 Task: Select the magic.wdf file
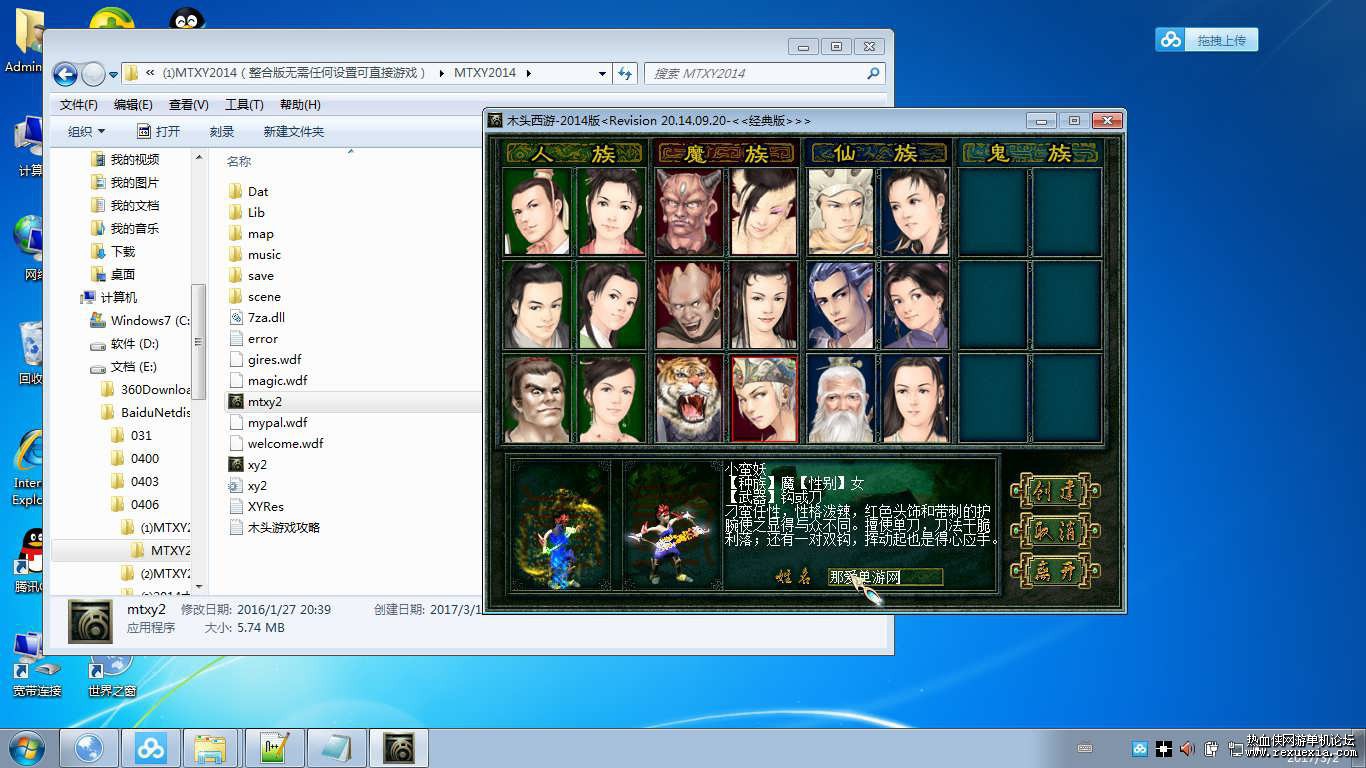click(x=268, y=380)
